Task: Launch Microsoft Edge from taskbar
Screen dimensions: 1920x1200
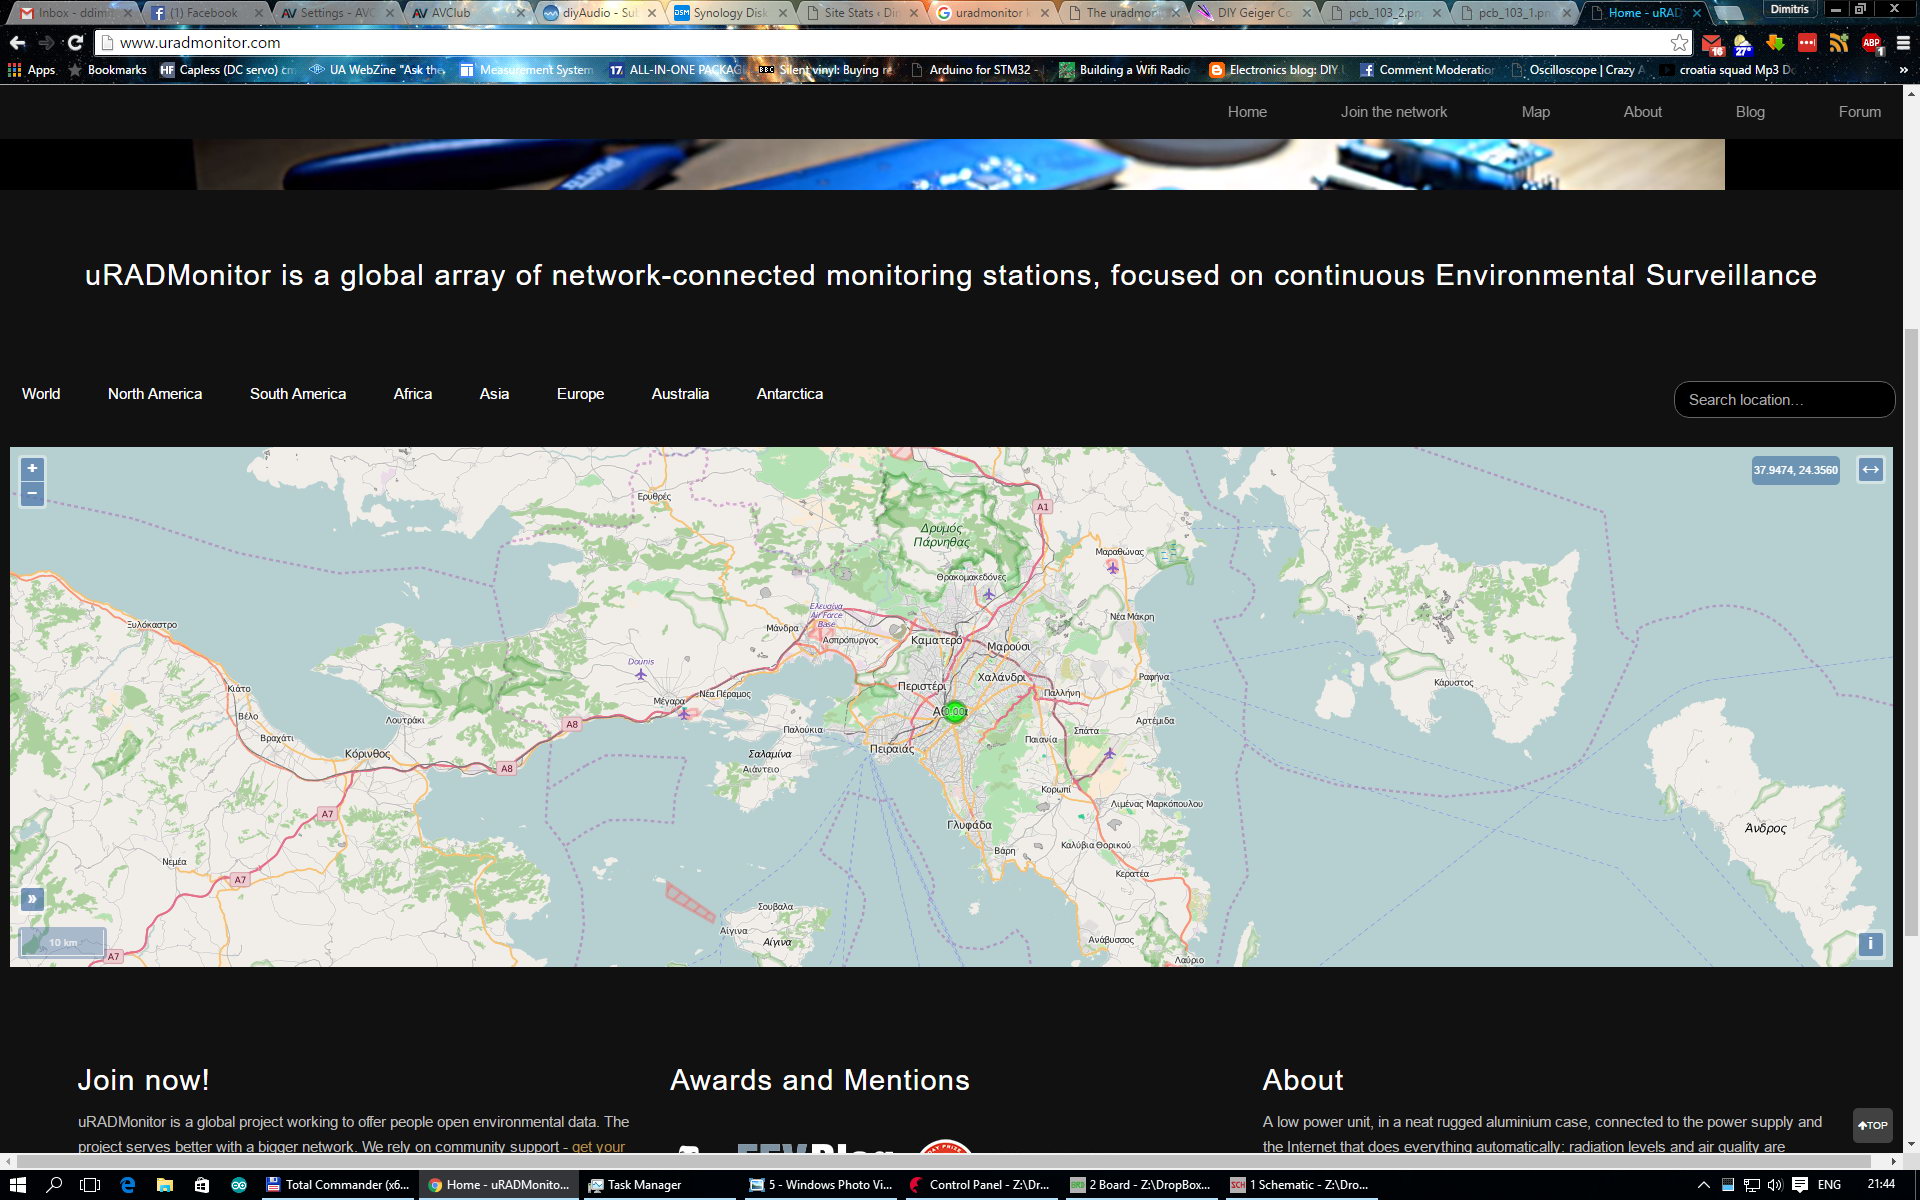Action: click(x=128, y=1184)
